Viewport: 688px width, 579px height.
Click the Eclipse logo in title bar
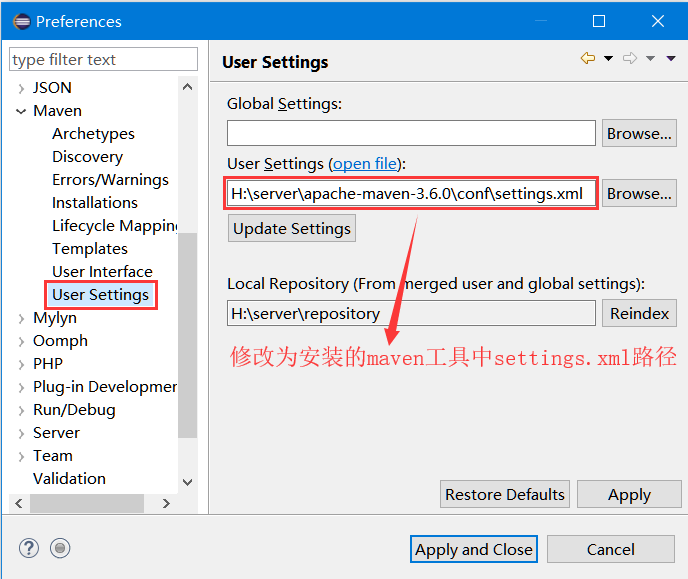click(22, 21)
